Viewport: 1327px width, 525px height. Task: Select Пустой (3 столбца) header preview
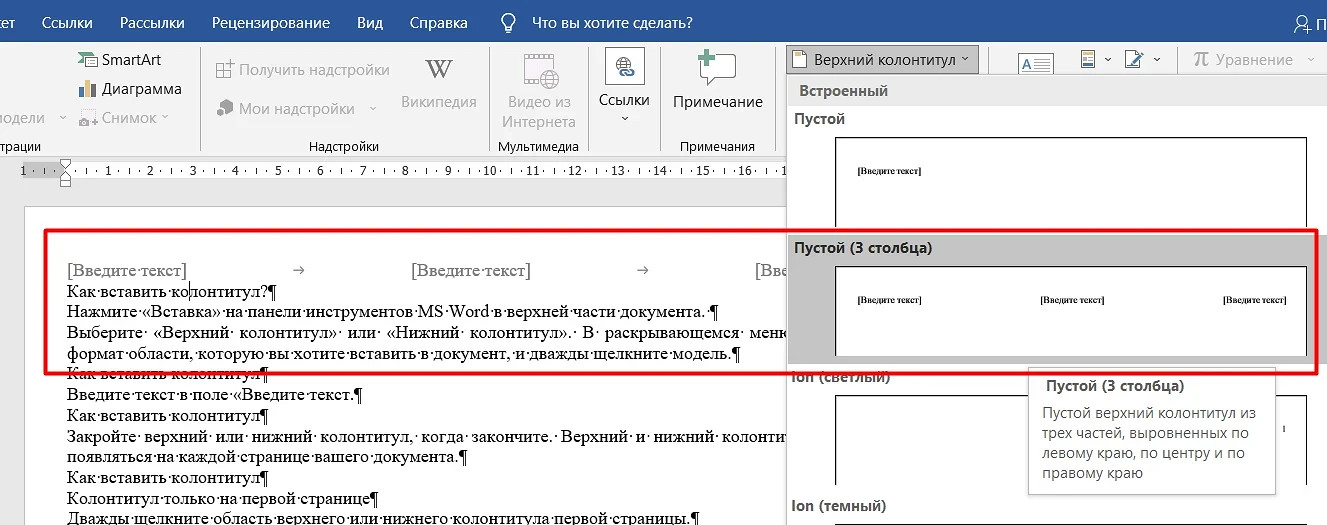pyautogui.click(x=1070, y=309)
